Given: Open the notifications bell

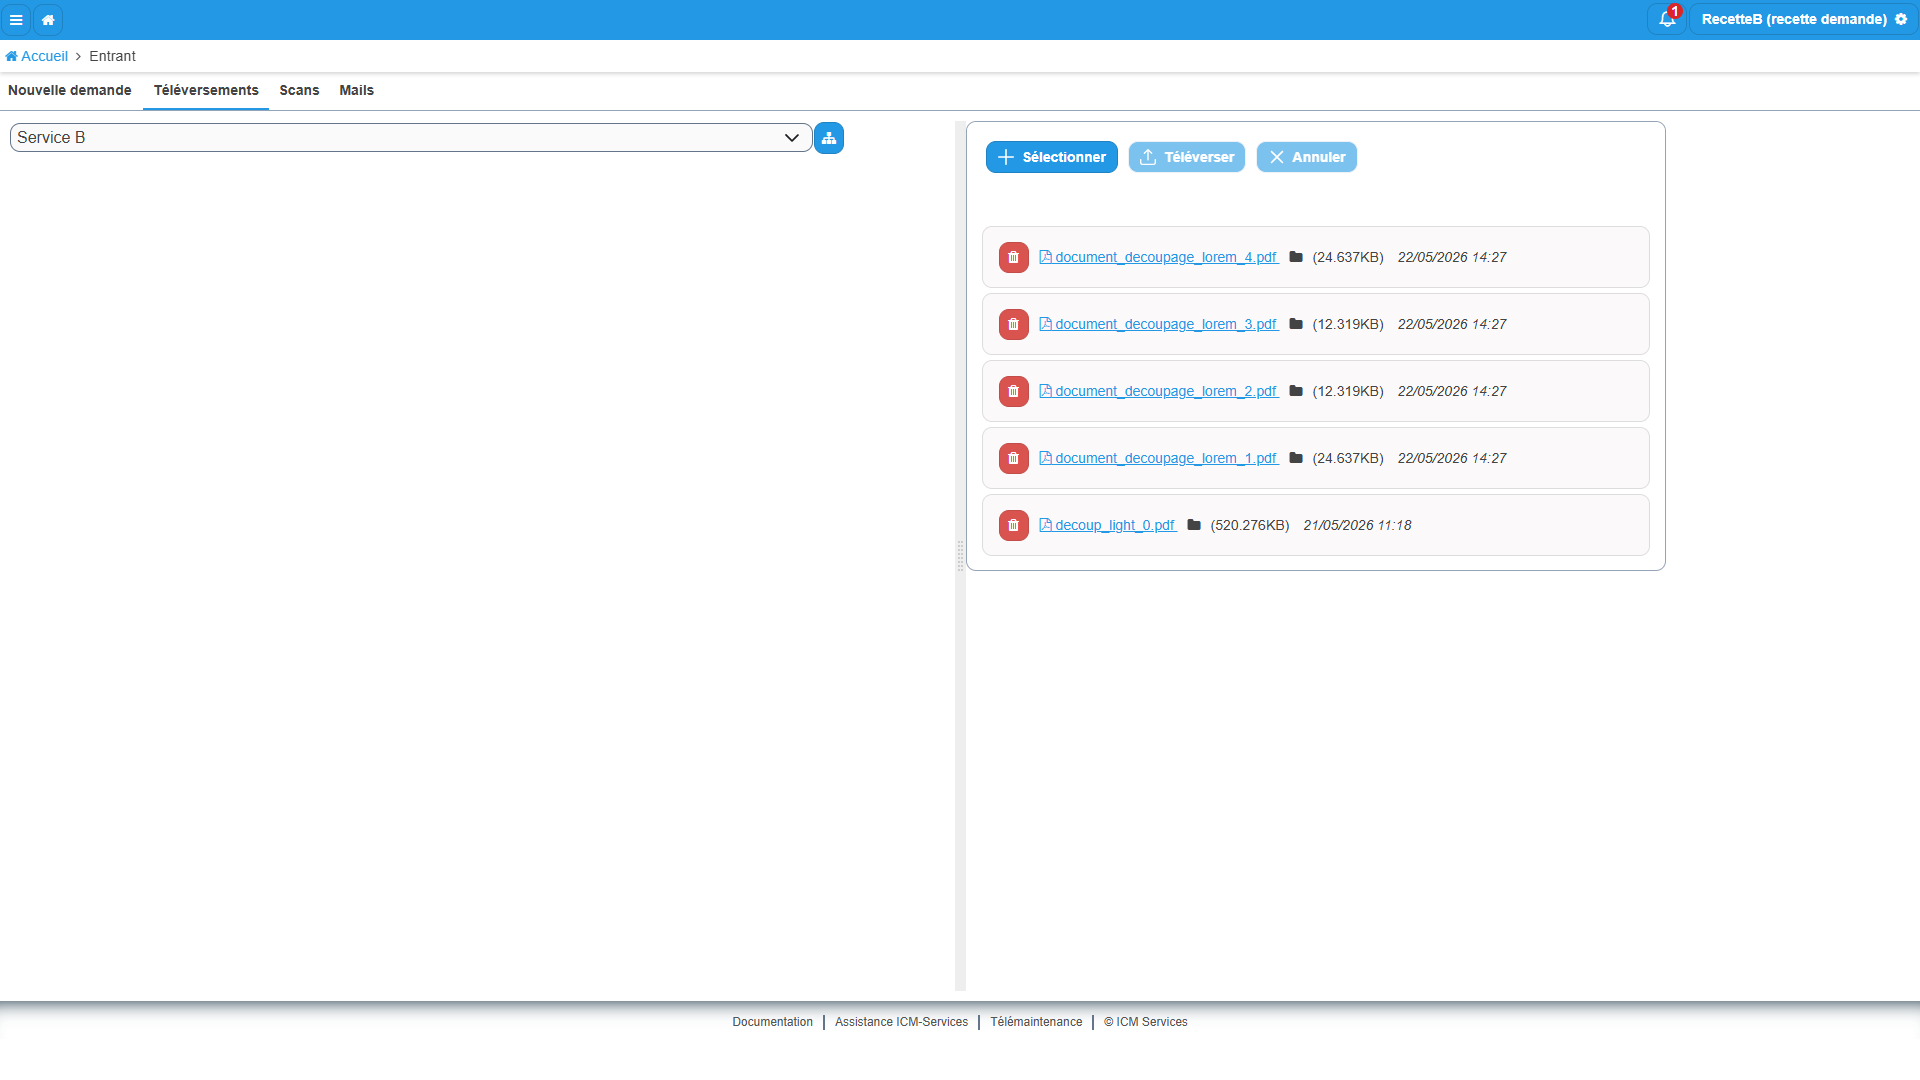Looking at the screenshot, I should 1667,19.
